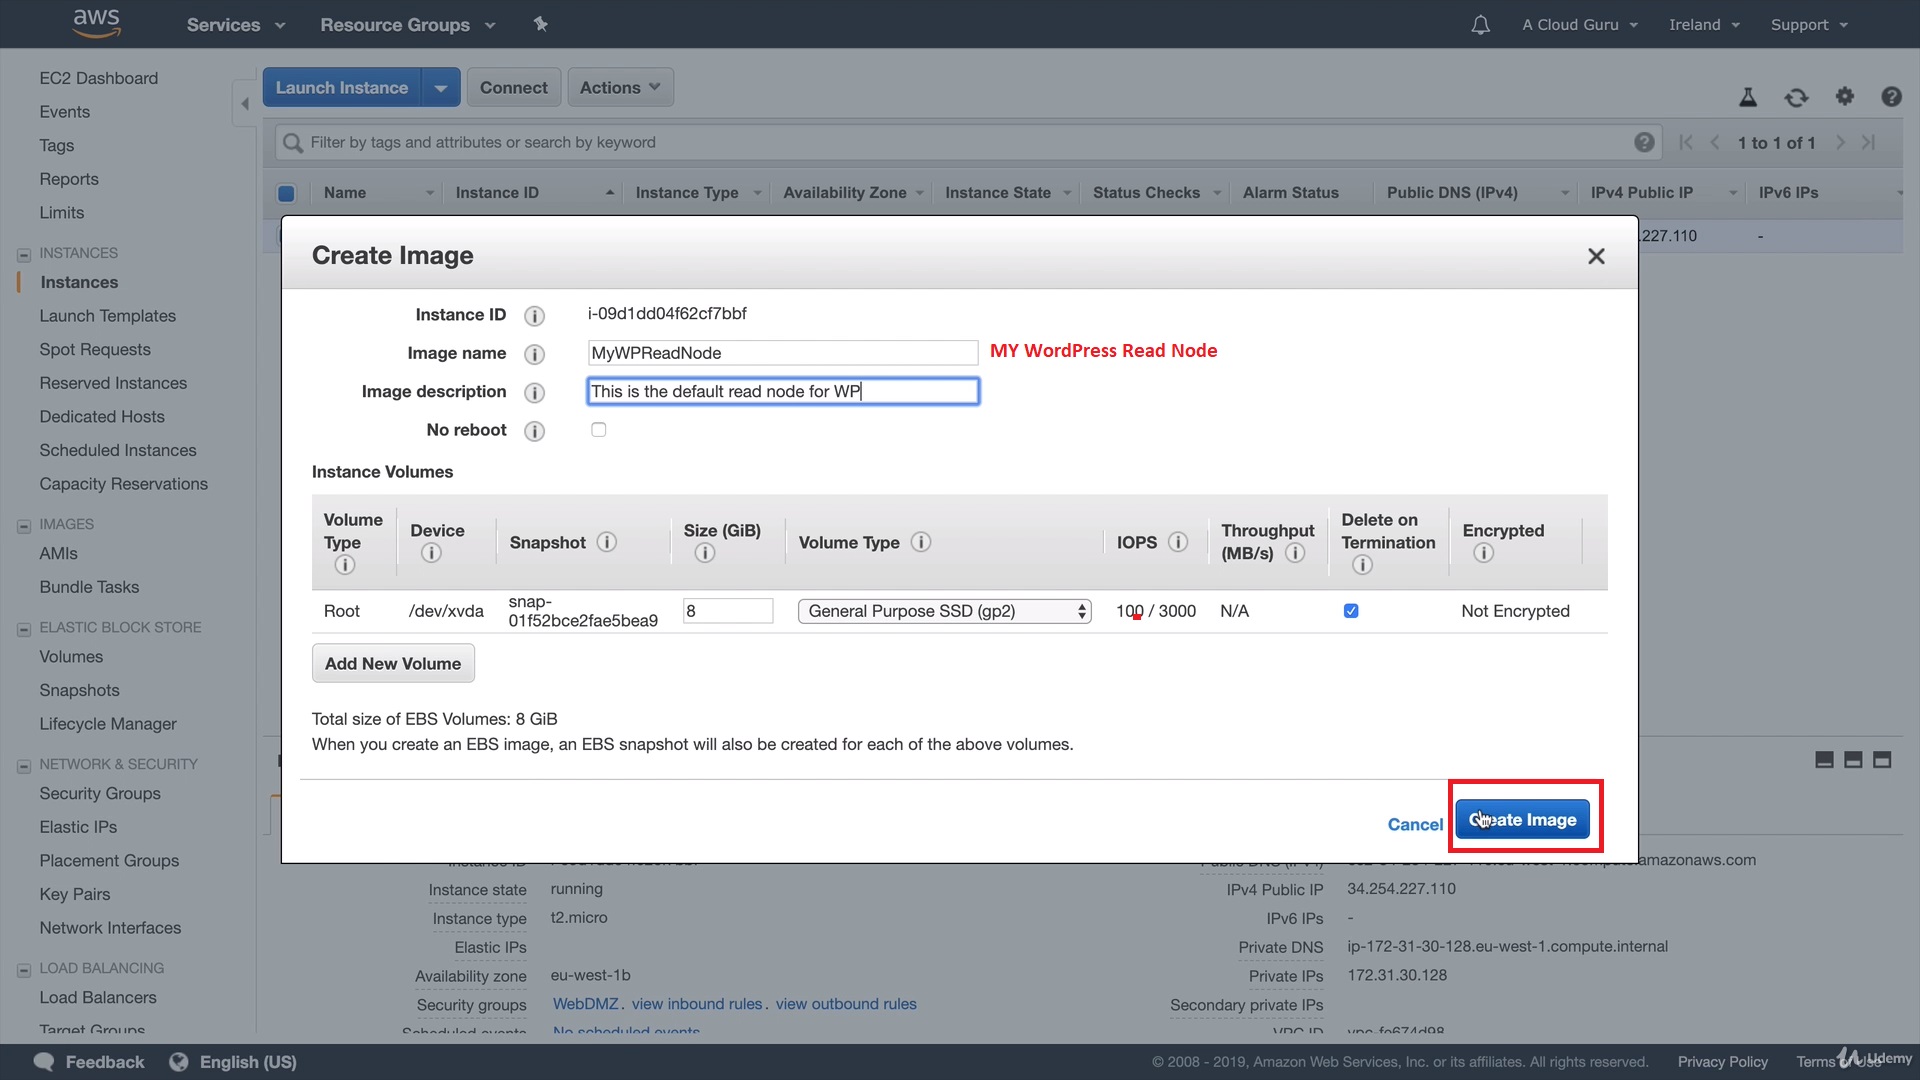Toggle the instance table select-all checkbox
This screenshot has height=1080, width=1920.
click(286, 193)
